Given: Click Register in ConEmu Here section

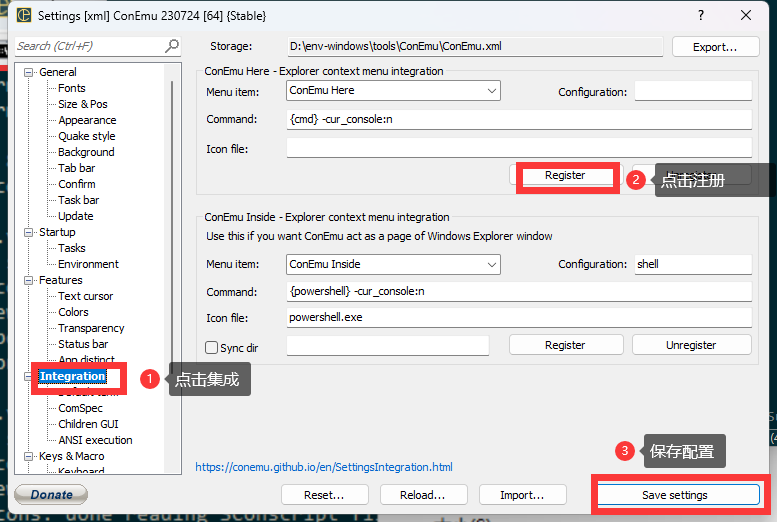Looking at the screenshot, I should click(565, 175).
